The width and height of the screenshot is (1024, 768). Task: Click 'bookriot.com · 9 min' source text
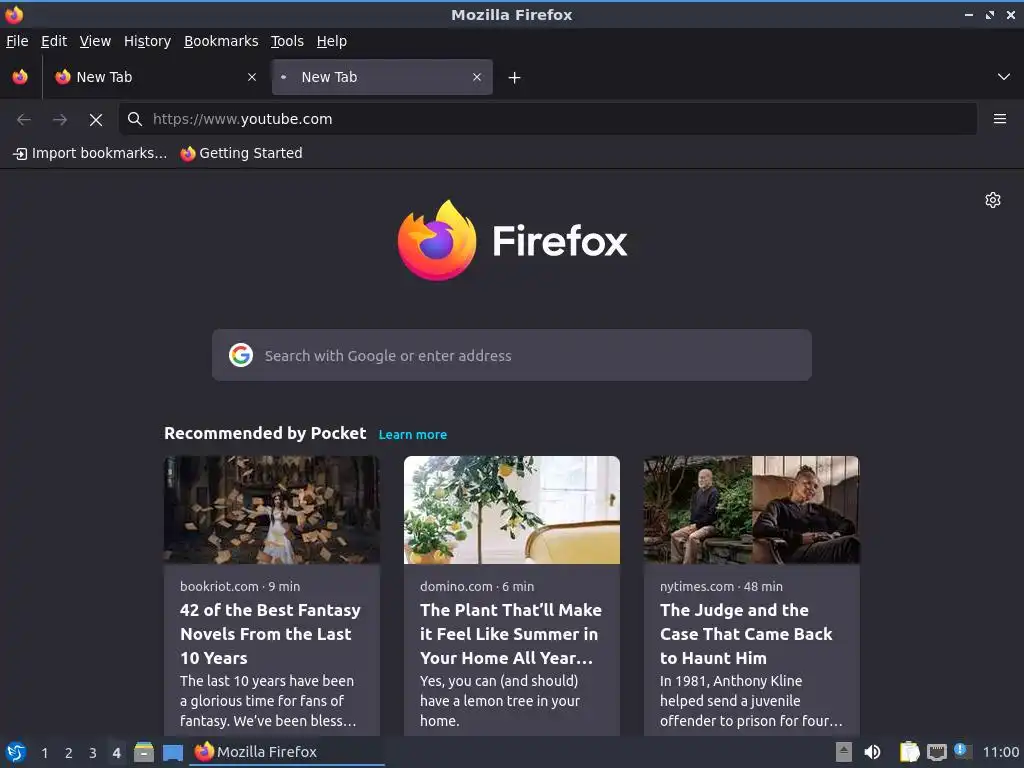tap(240, 586)
